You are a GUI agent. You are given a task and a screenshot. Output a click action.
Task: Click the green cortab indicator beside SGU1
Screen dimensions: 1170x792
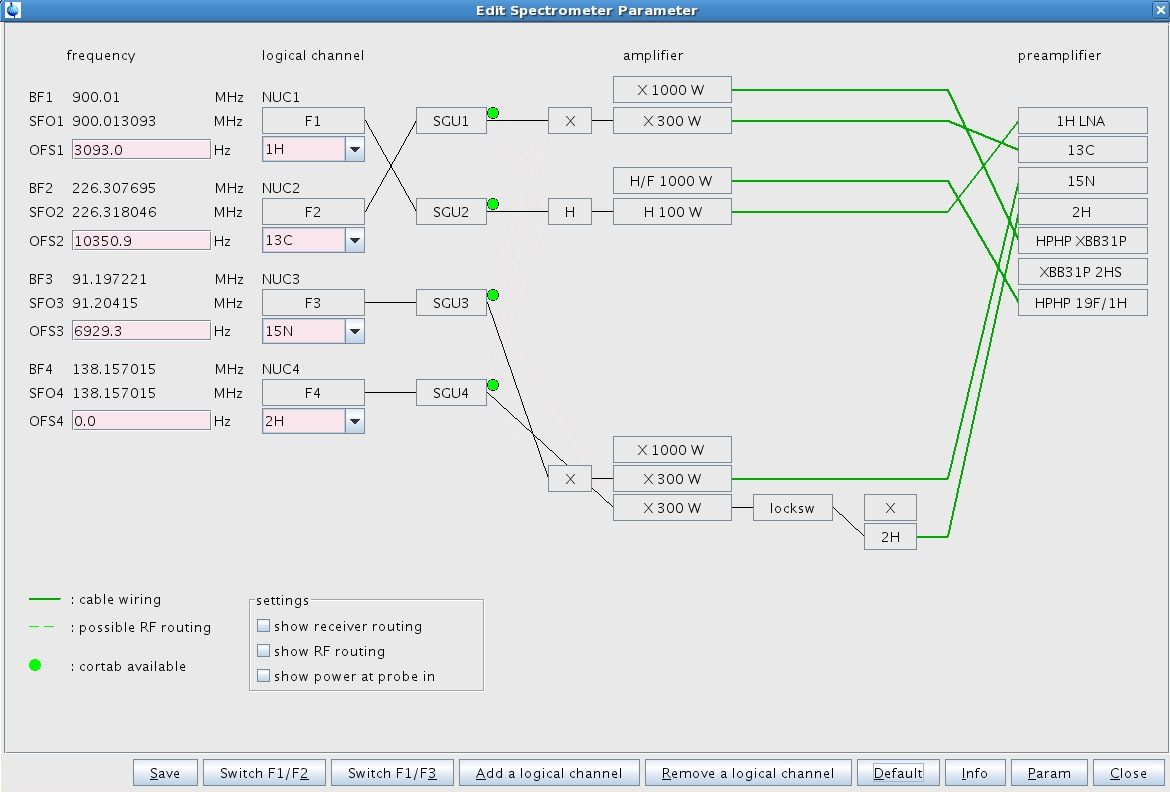pos(493,113)
